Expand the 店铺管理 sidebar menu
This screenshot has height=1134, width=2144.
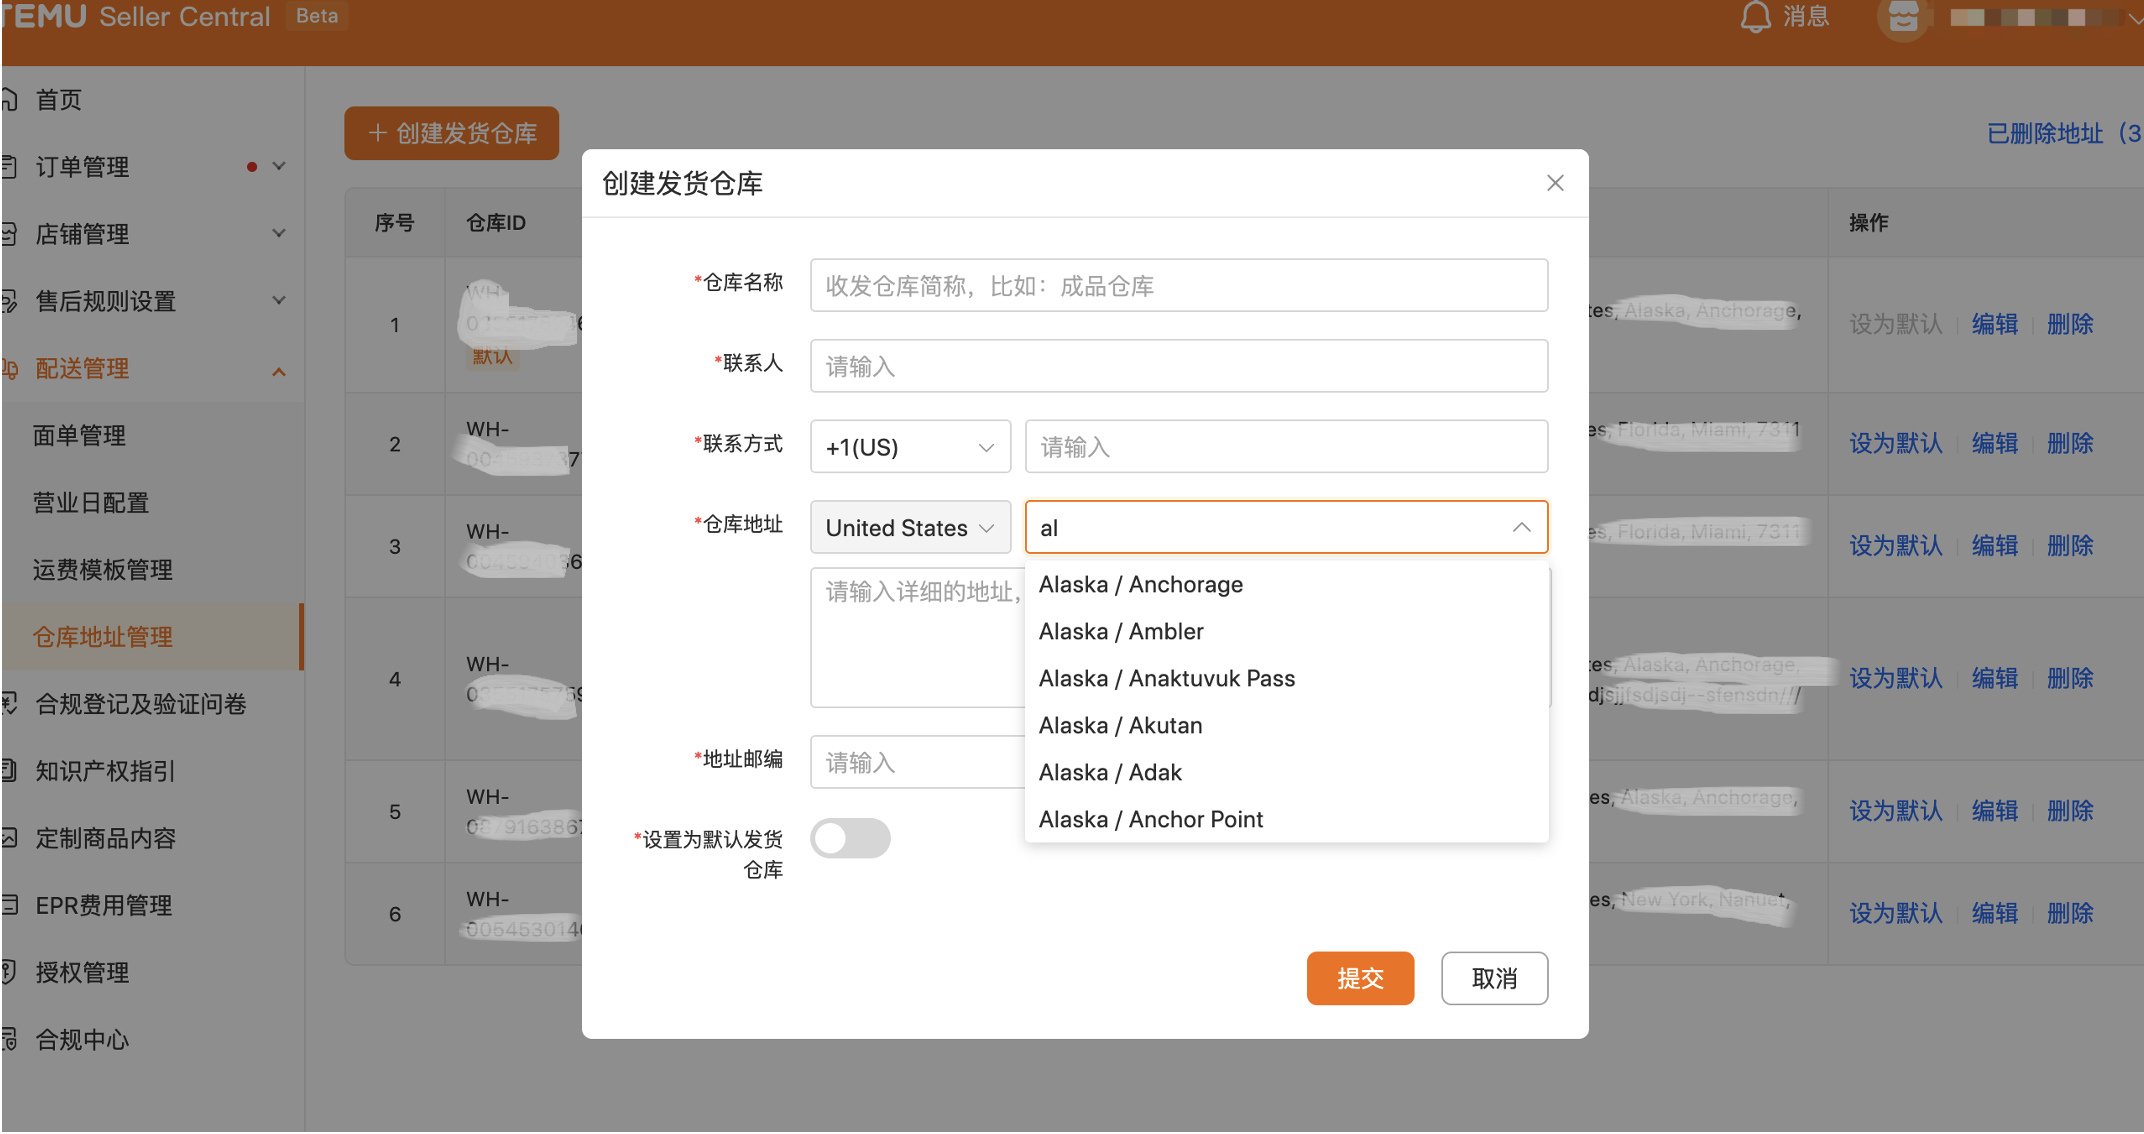click(x=279, y=234)
